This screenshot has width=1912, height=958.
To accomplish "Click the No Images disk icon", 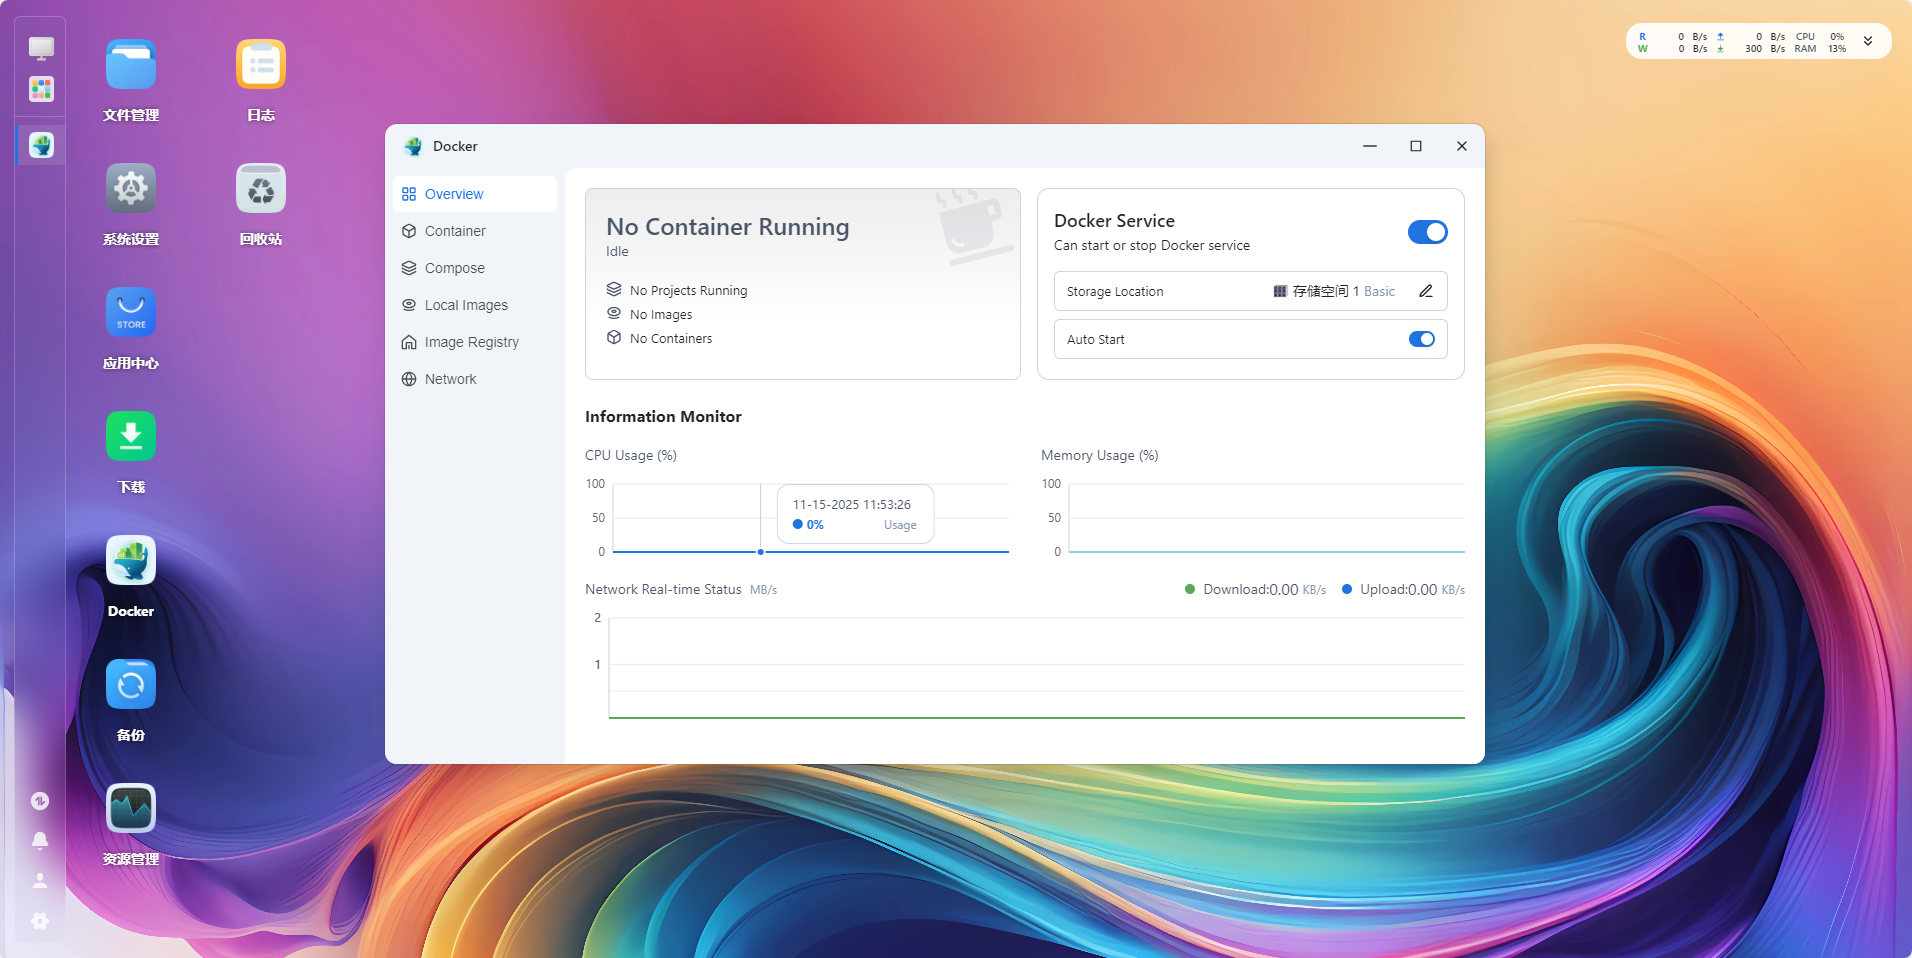I will [x=614, y=314].
